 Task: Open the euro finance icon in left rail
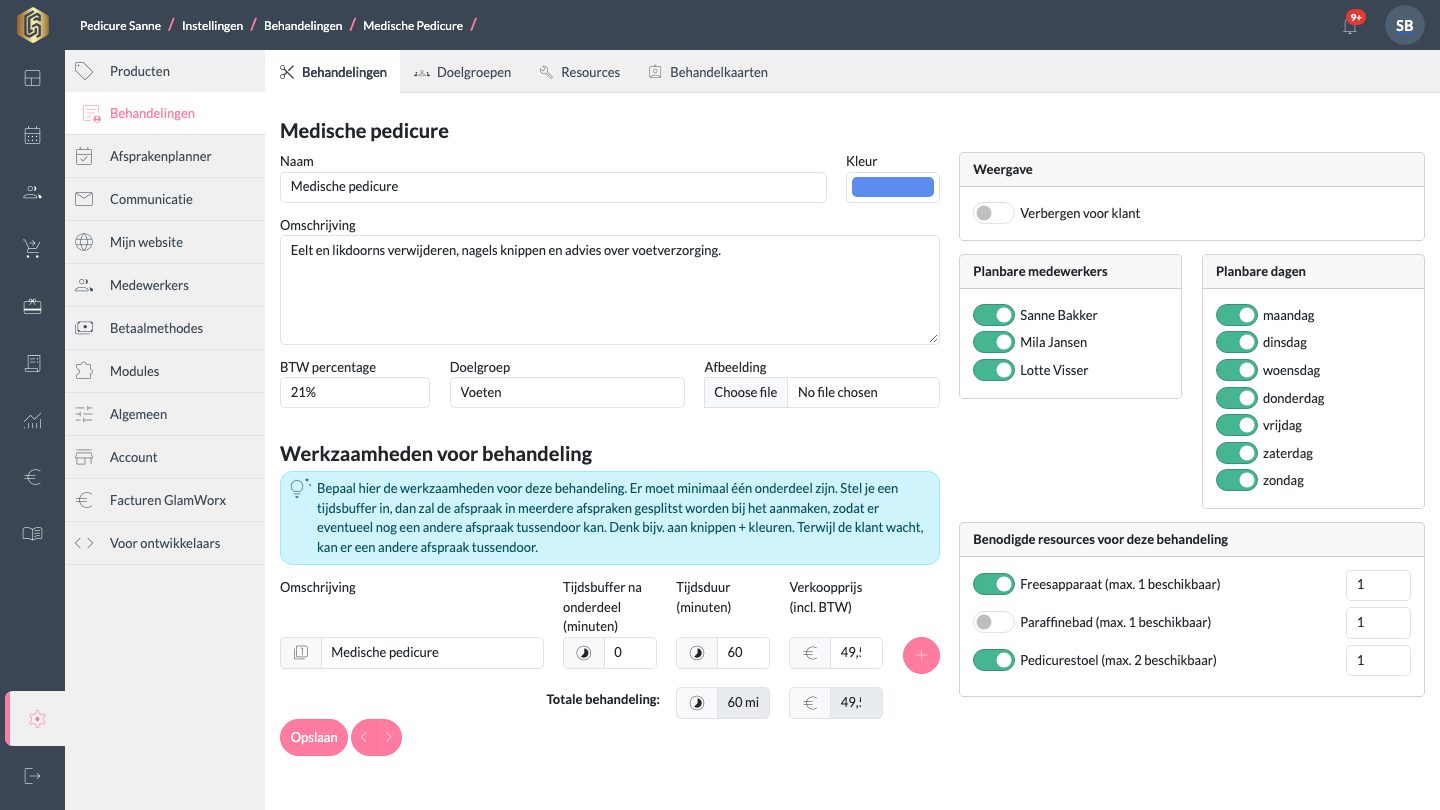click(32, 478)
